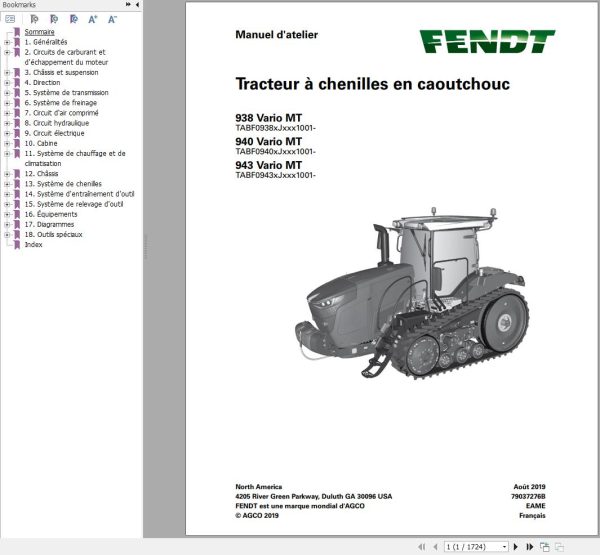Expand 17. Diagrammes bookmark node
600x555 pixels.
(x=7, y=224)
